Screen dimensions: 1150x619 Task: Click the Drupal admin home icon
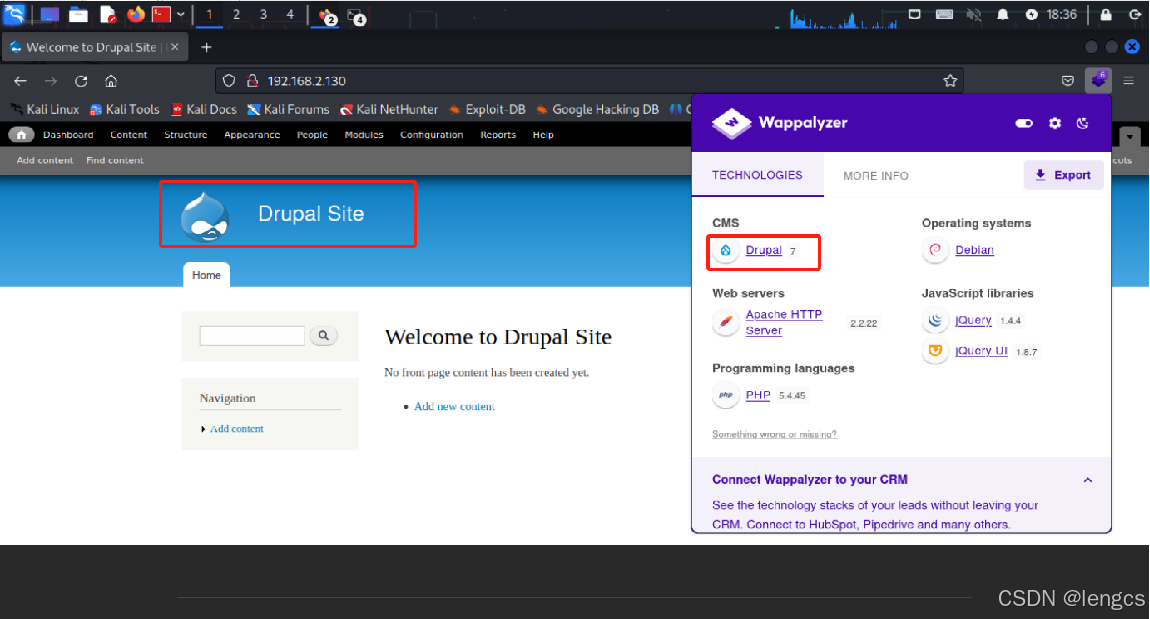coord(21,135)
